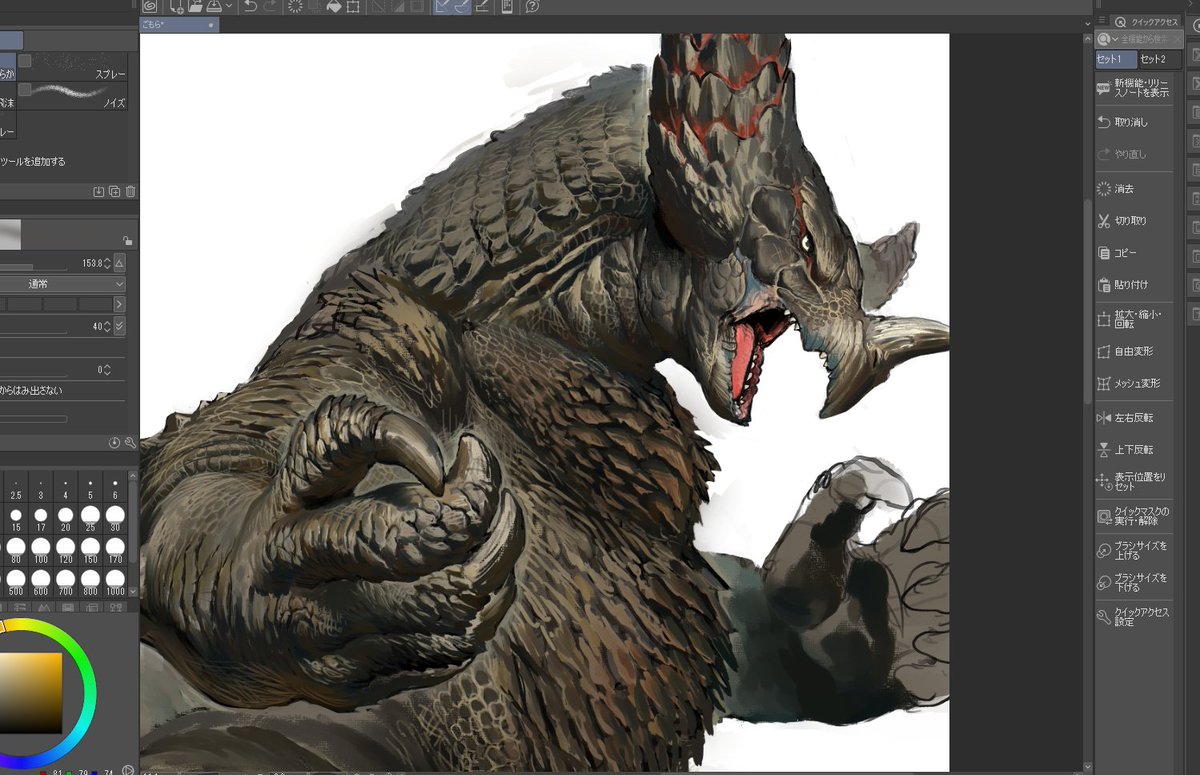This screenshot has height=775, width=1200.
Task: Adjust the 40 value stepper
Action: tap(108, 327)
